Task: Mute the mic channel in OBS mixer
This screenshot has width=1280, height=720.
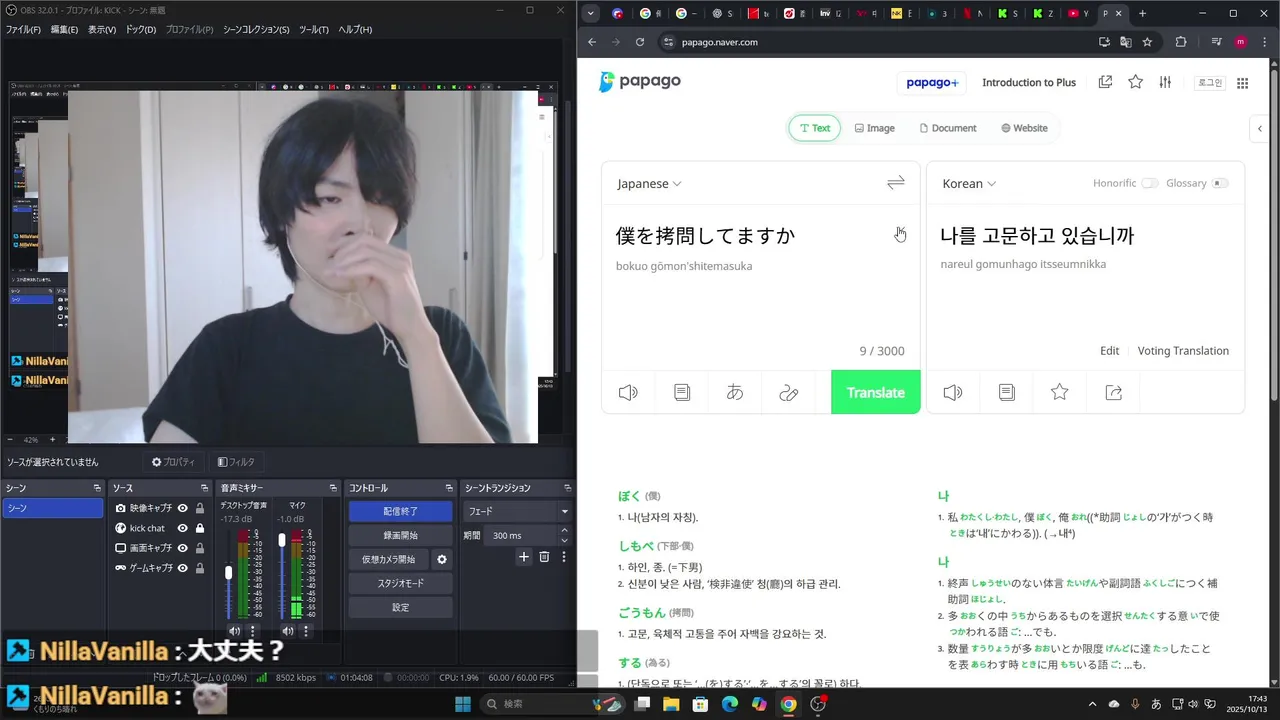Action: (288, 631)
